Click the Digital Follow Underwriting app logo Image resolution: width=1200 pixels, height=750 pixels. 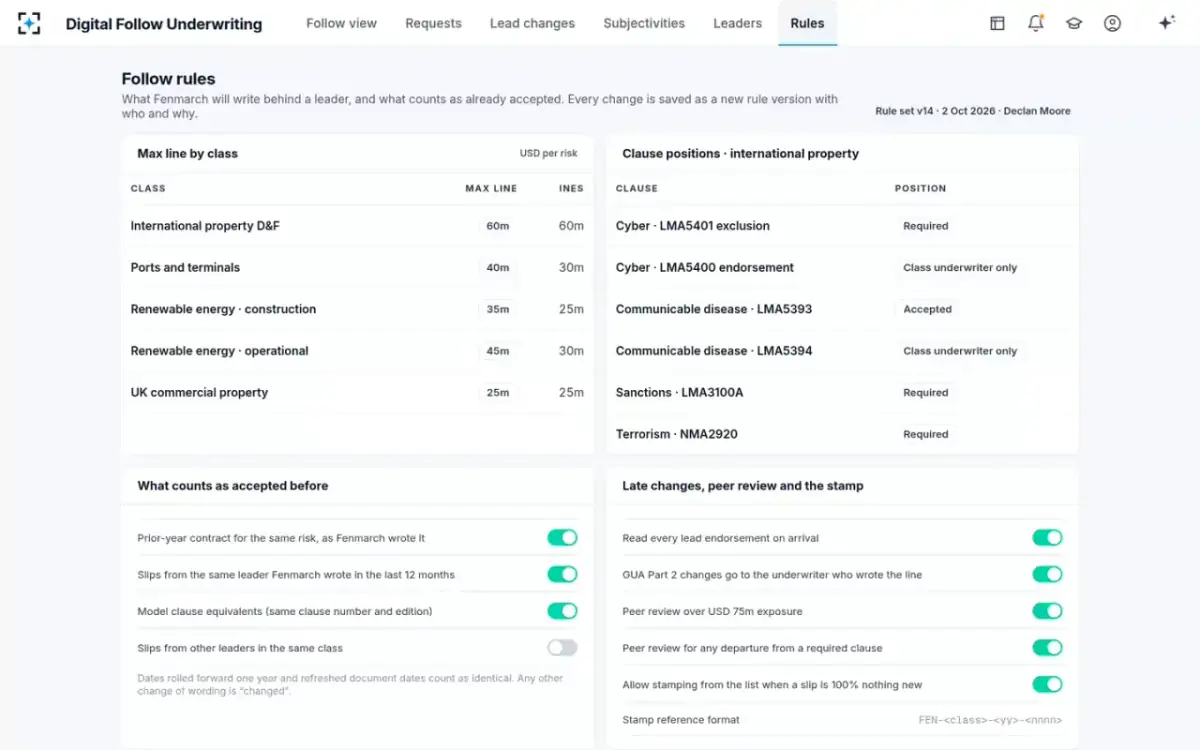point(30,23)
